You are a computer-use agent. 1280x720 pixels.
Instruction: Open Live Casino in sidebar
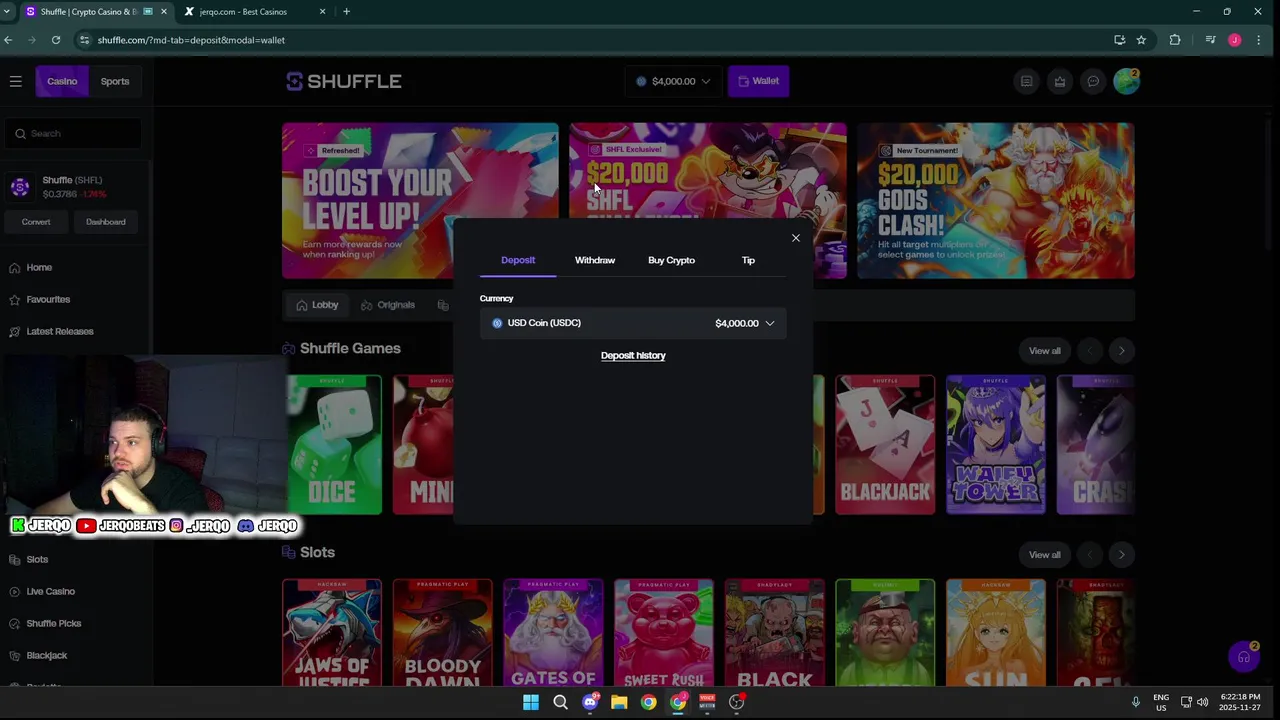50,591
